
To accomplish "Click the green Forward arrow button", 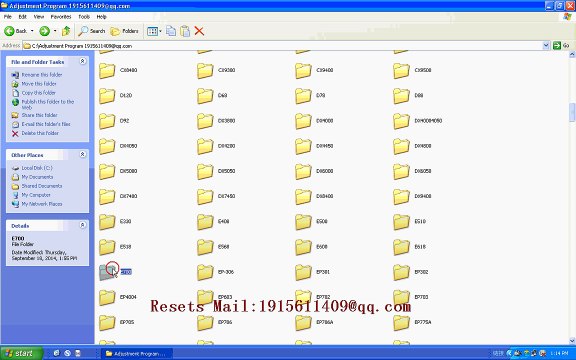I will click(44, 31).
